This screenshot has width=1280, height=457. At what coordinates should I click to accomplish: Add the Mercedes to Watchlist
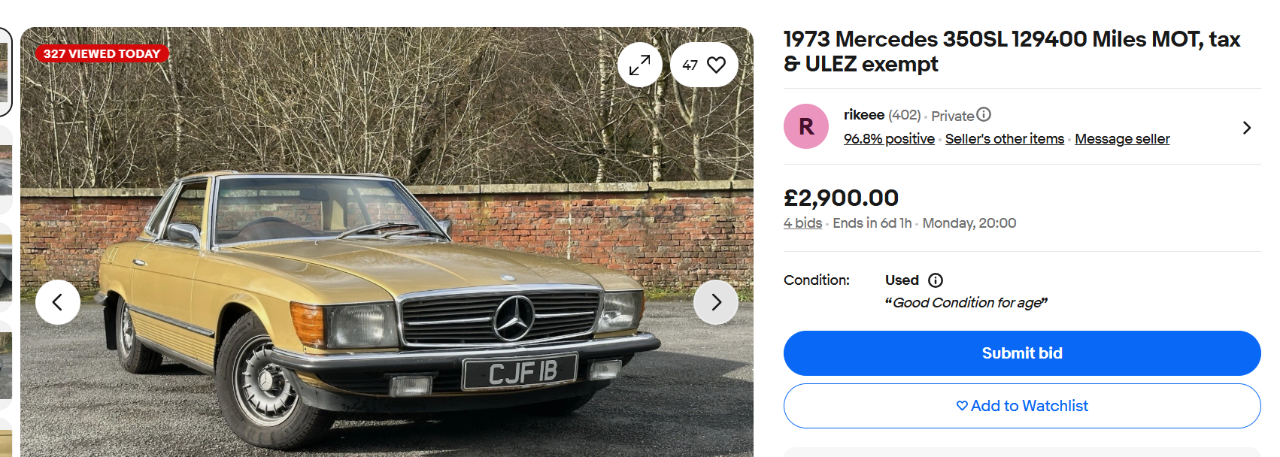coord(1021,406)
